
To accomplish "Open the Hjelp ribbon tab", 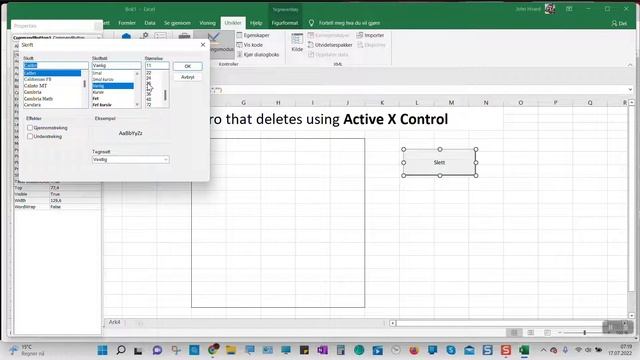I will (x=256, y=23).
